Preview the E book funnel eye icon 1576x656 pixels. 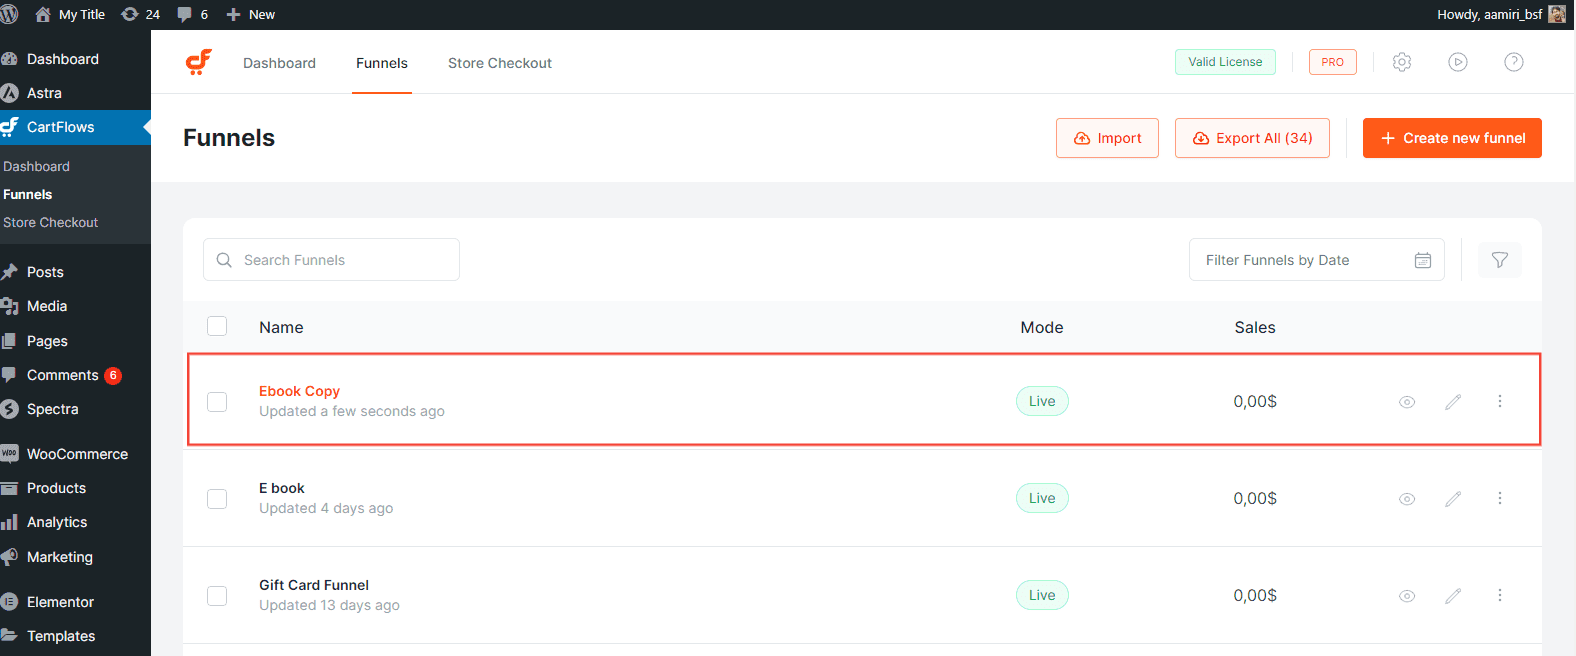pyautogui.click(x=1407, y=499)
